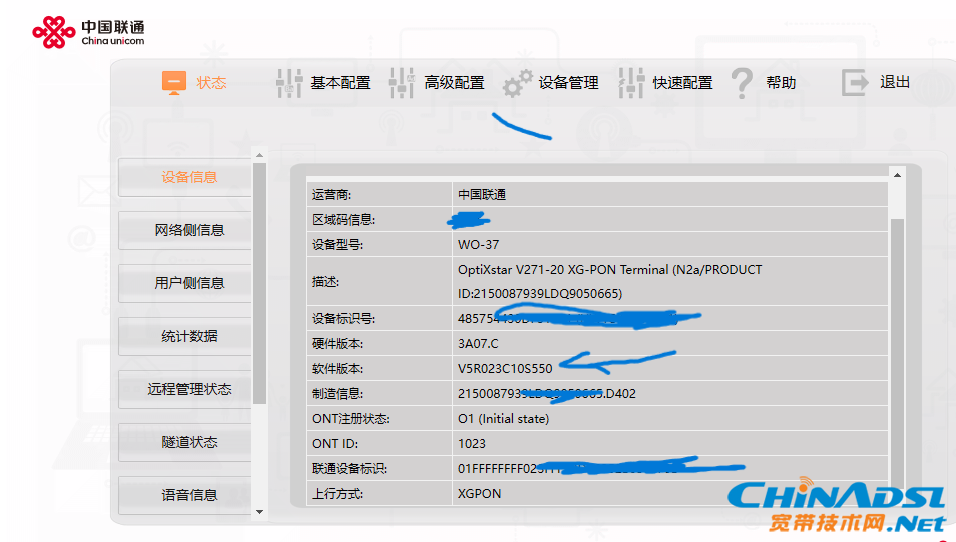Go to 用户侧信息 section
The image size is (956, 542).
[189, 283]
